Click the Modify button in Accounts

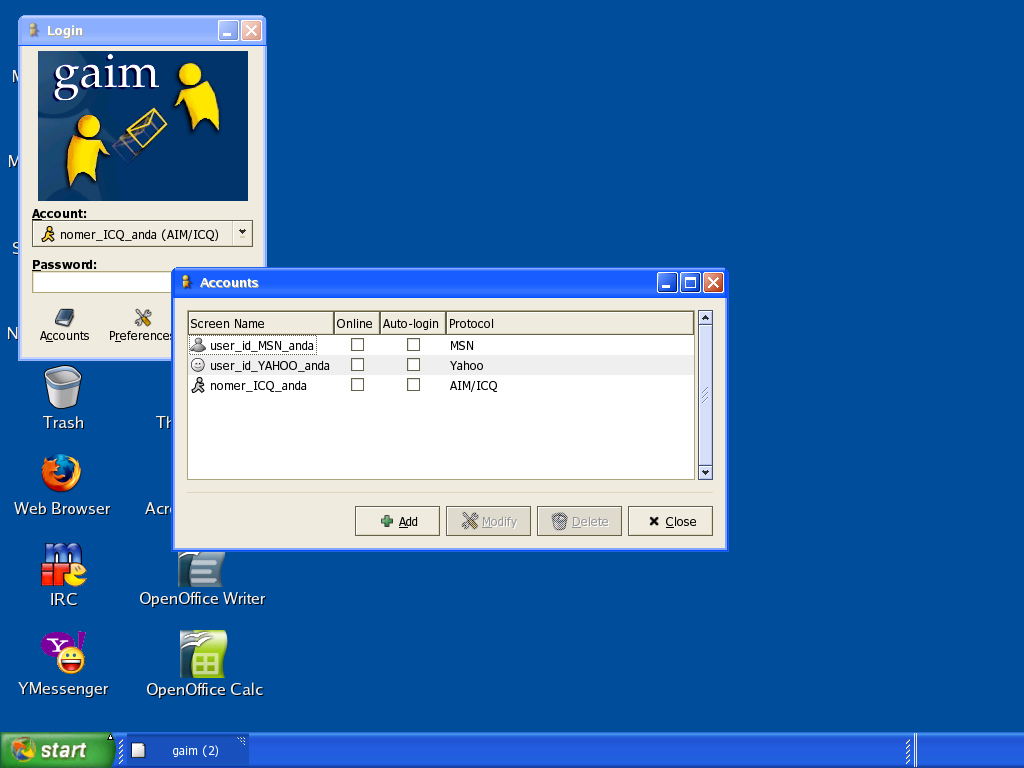pos(488,521)
